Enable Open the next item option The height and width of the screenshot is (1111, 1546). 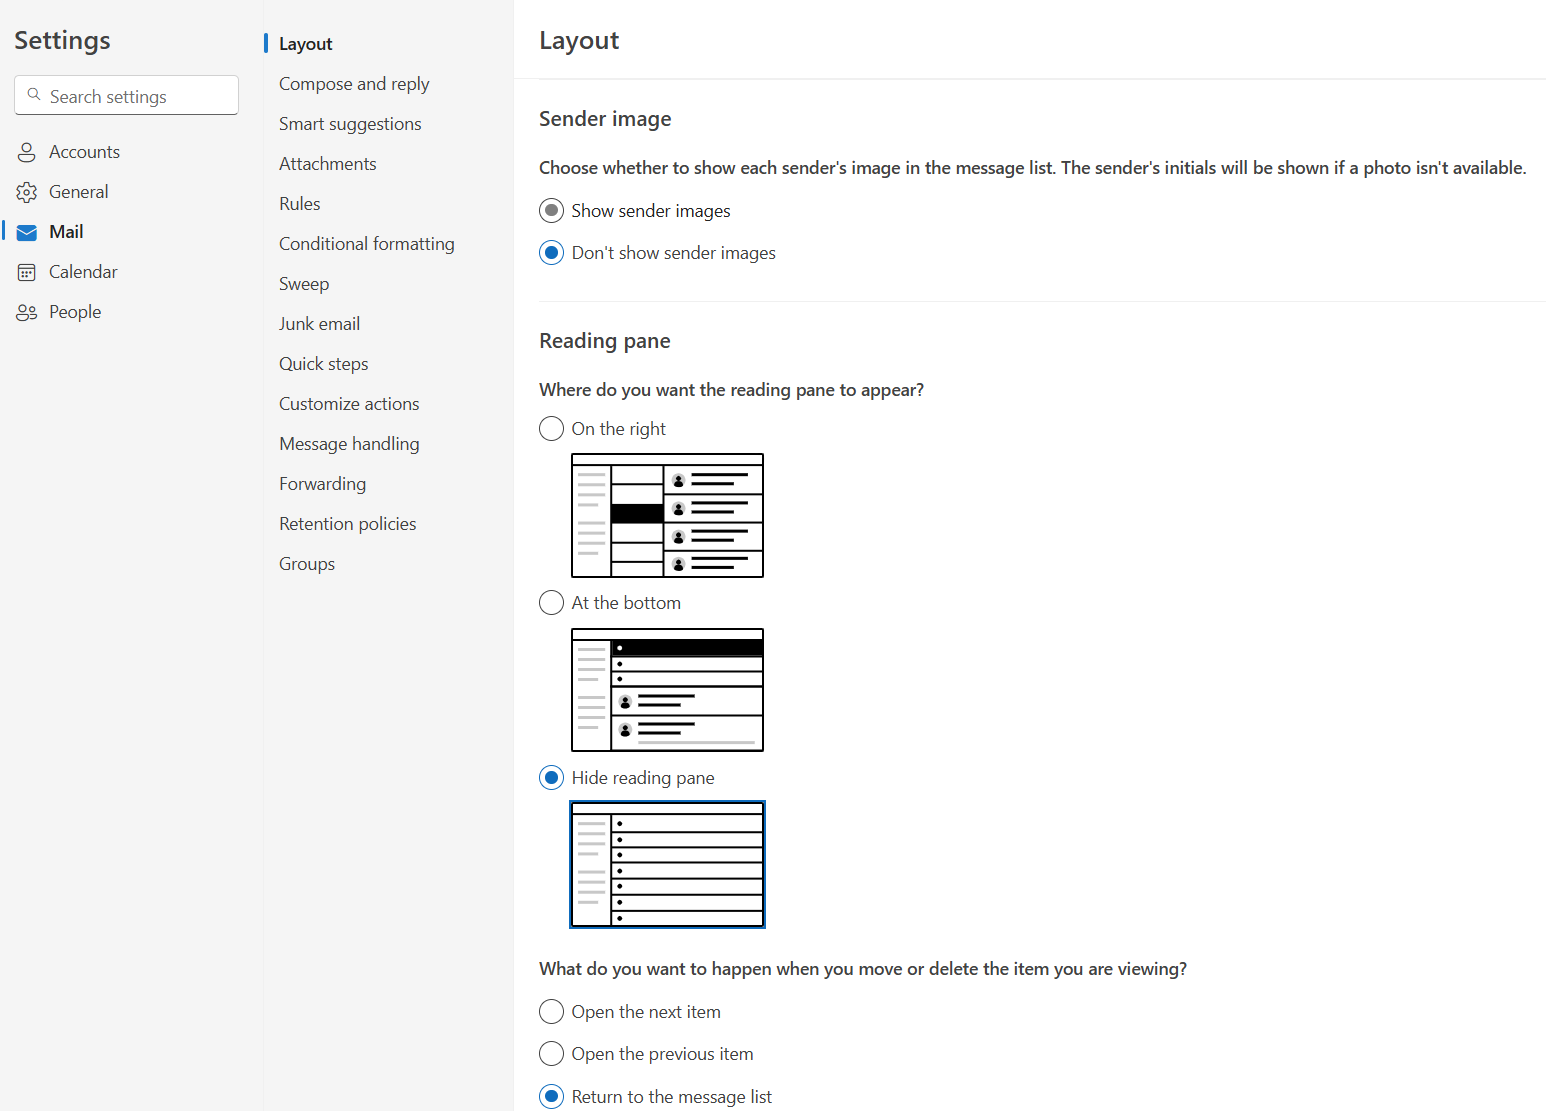point(551,1012)
